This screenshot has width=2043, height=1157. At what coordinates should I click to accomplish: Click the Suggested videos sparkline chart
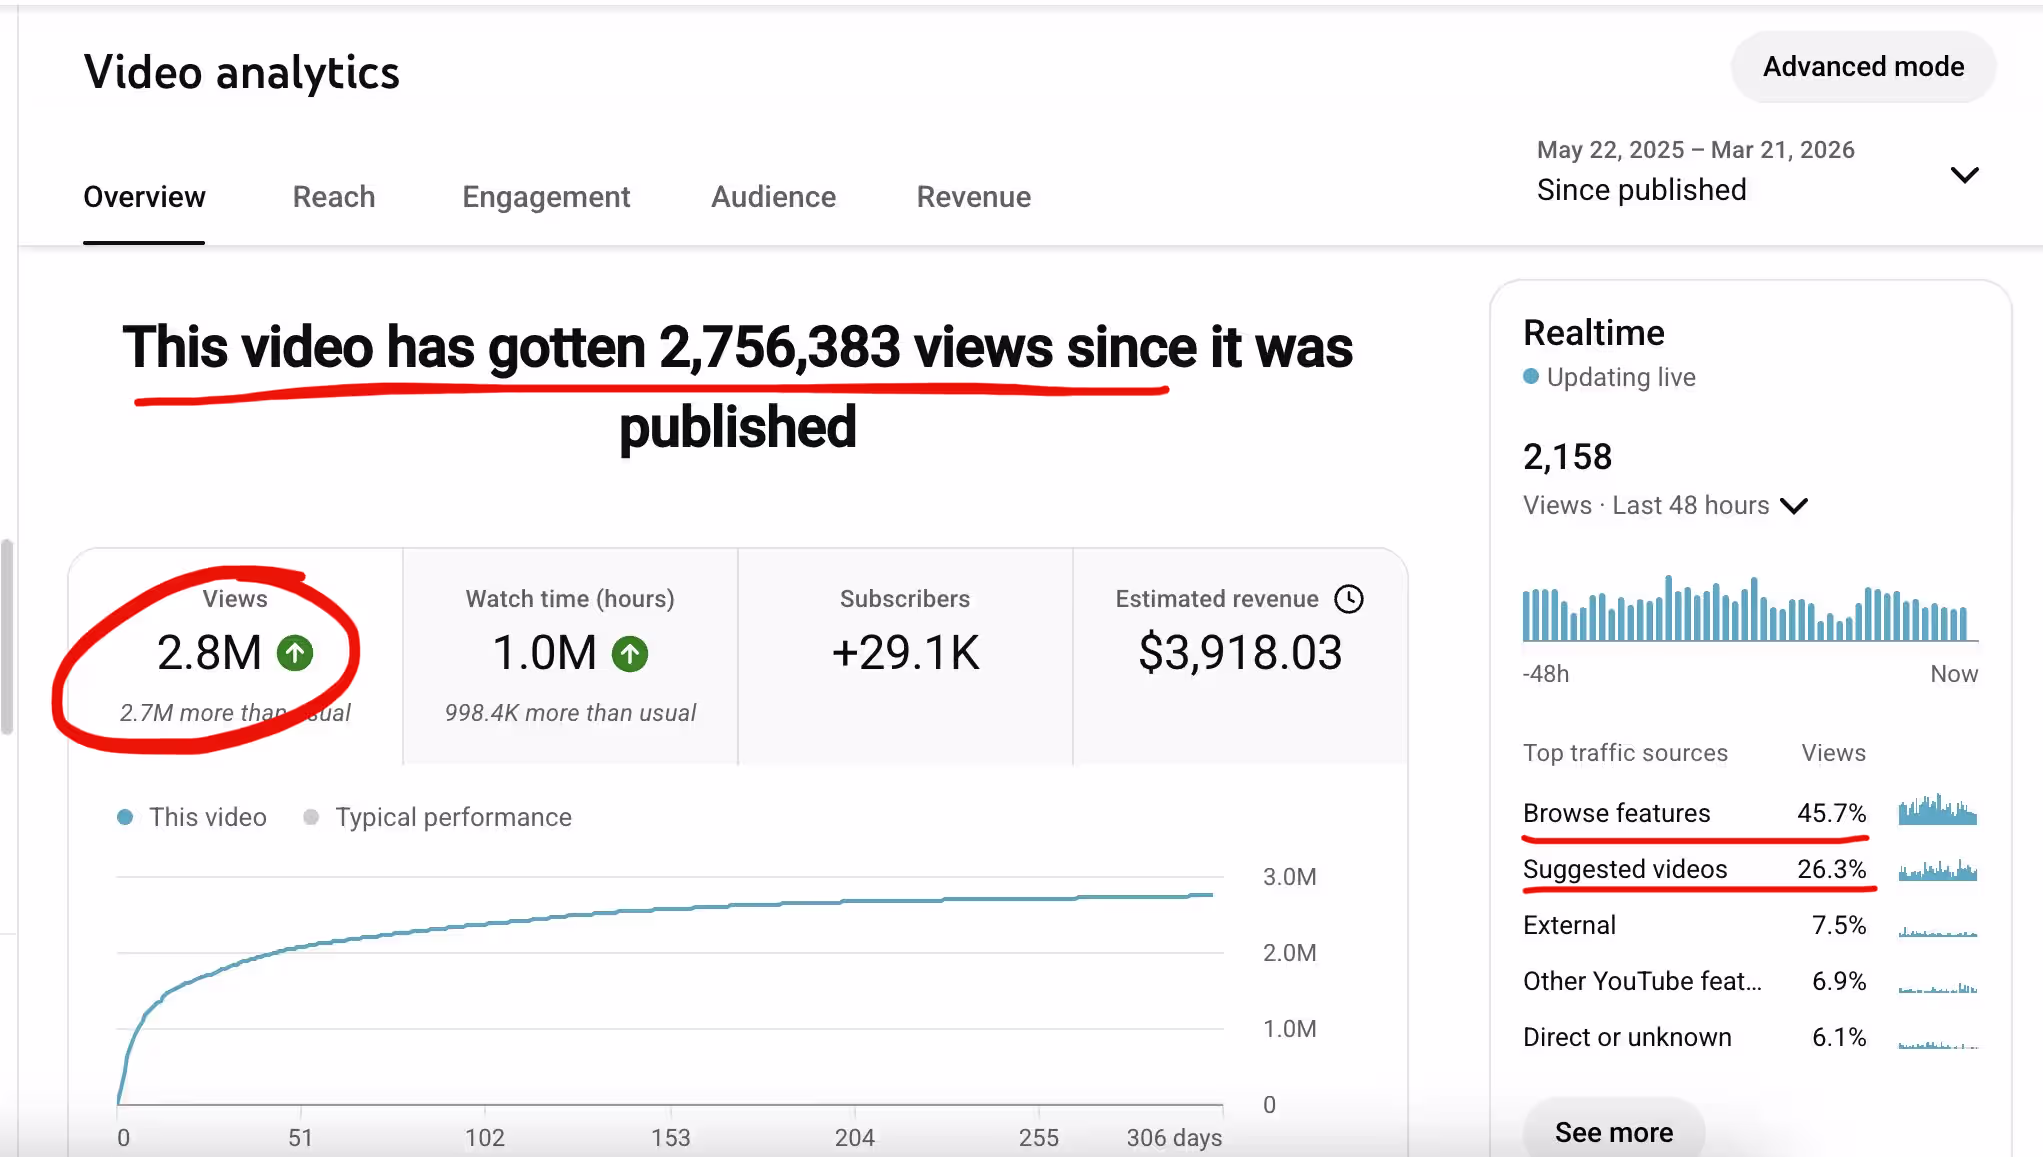(1937, 870)
